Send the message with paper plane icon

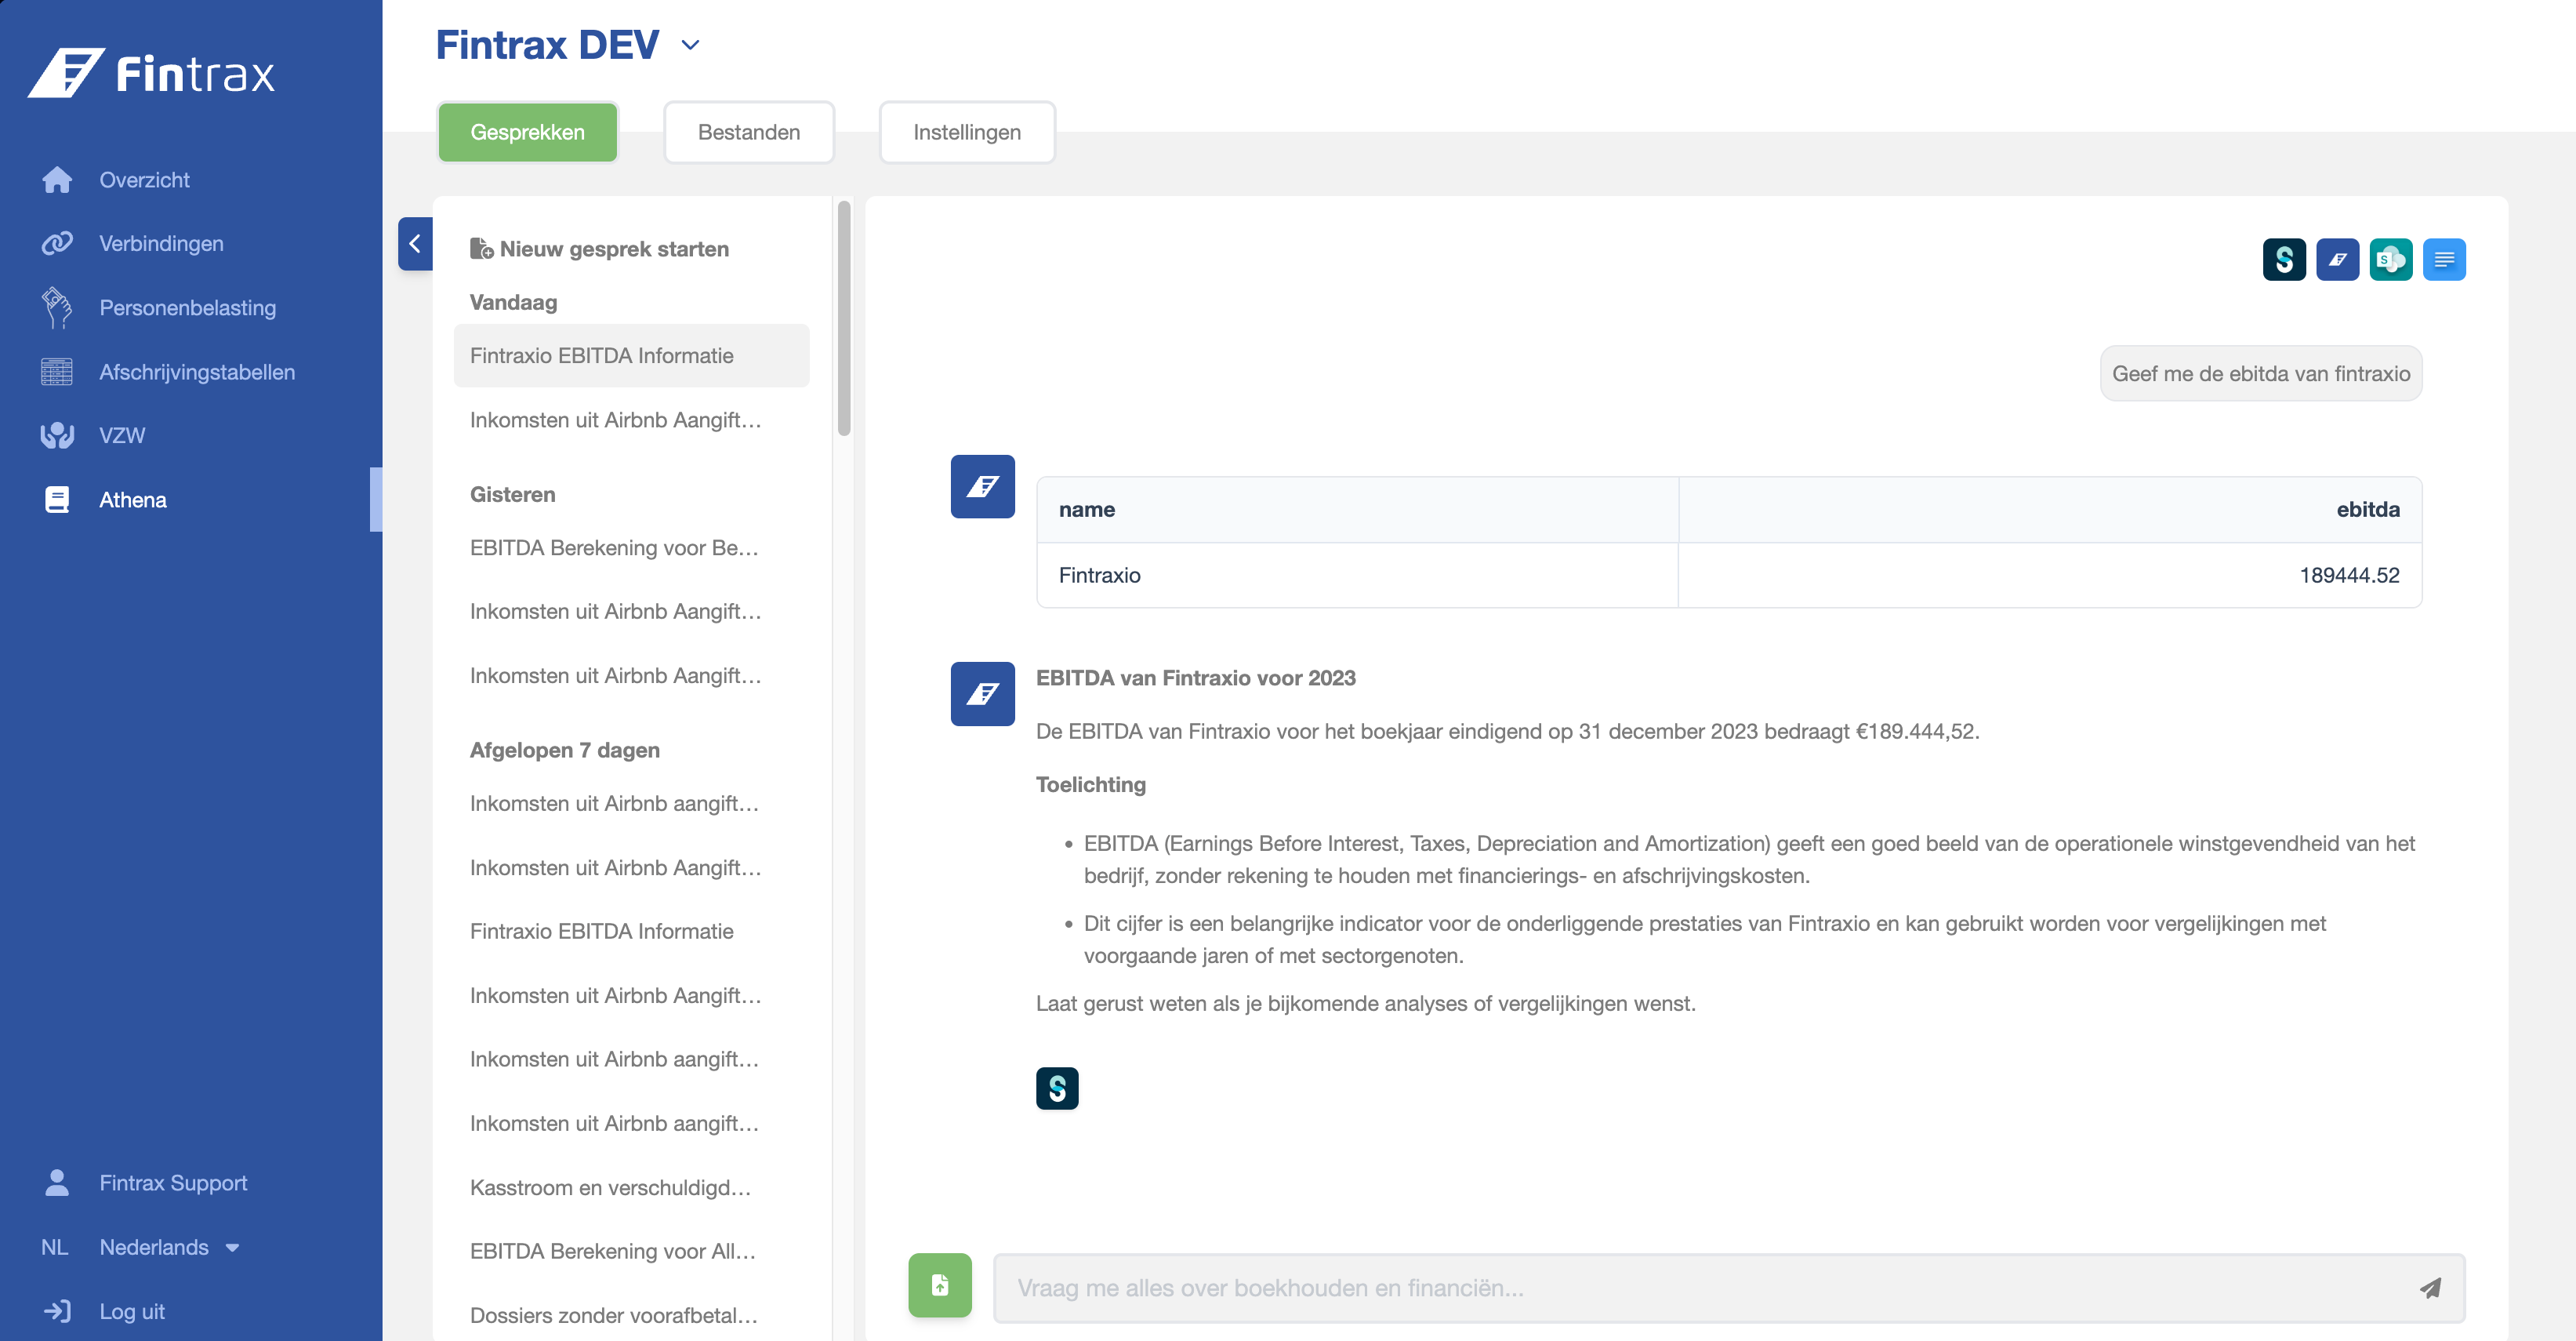click(x=2430, y=1288)
